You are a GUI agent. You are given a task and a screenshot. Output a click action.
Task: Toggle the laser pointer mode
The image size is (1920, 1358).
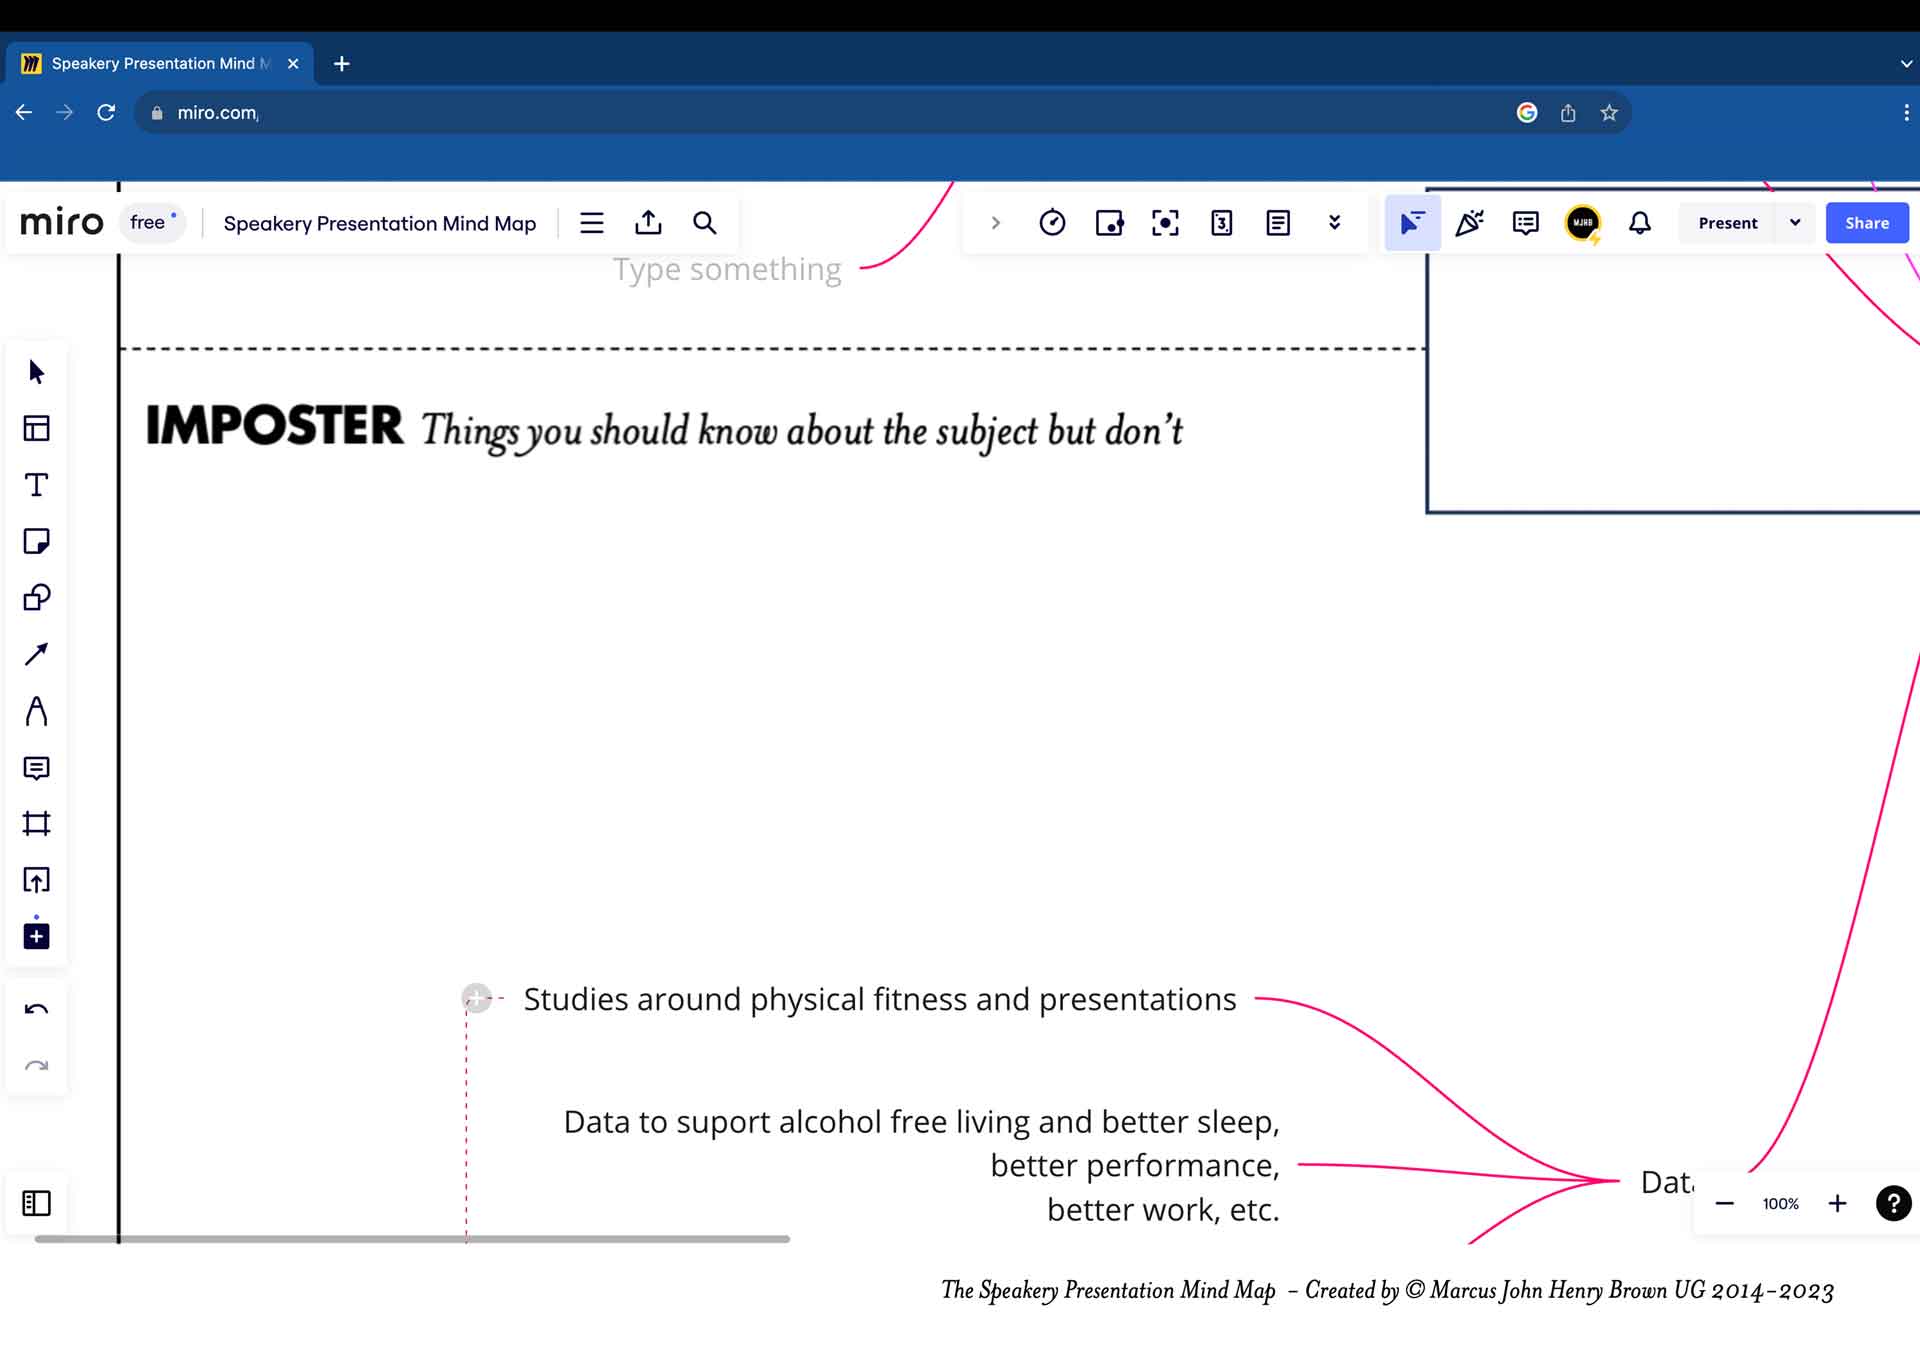point(1412,222)
